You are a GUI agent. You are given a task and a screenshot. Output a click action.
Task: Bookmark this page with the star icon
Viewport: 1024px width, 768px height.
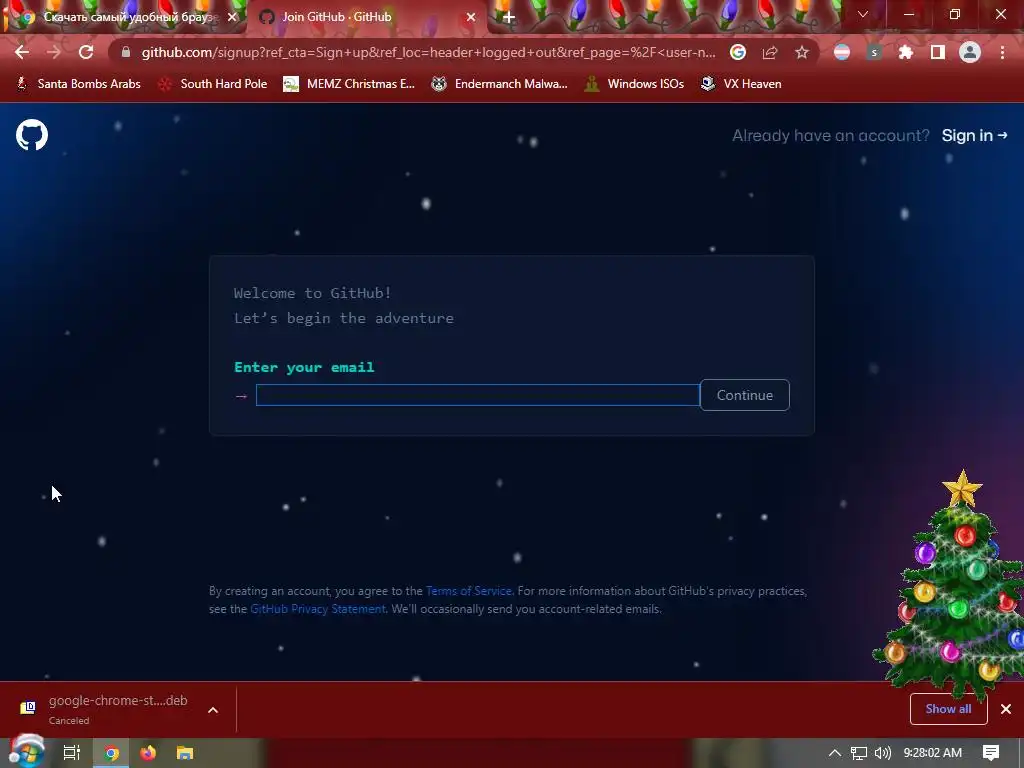point(802,52)
